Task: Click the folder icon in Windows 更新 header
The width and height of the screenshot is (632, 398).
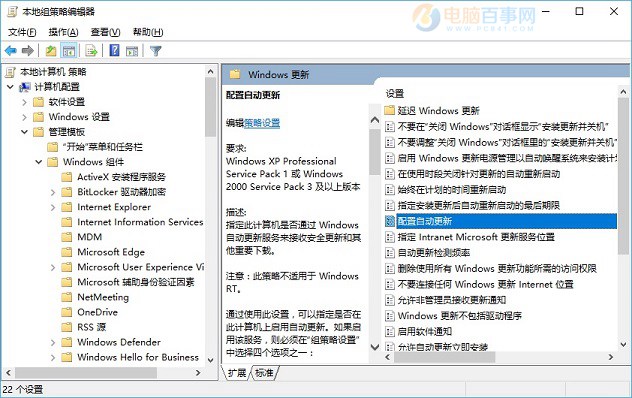Action: [235, 74]
